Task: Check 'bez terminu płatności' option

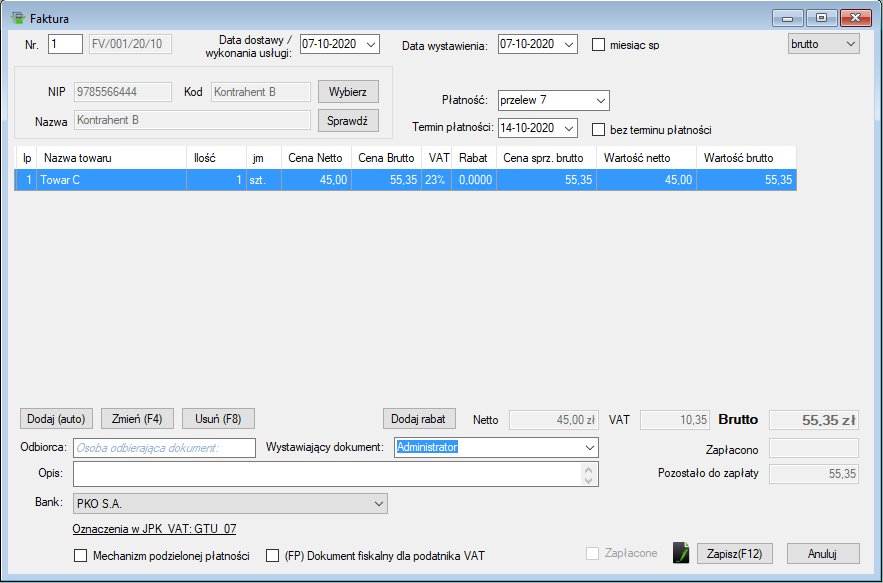Action: 599,129
